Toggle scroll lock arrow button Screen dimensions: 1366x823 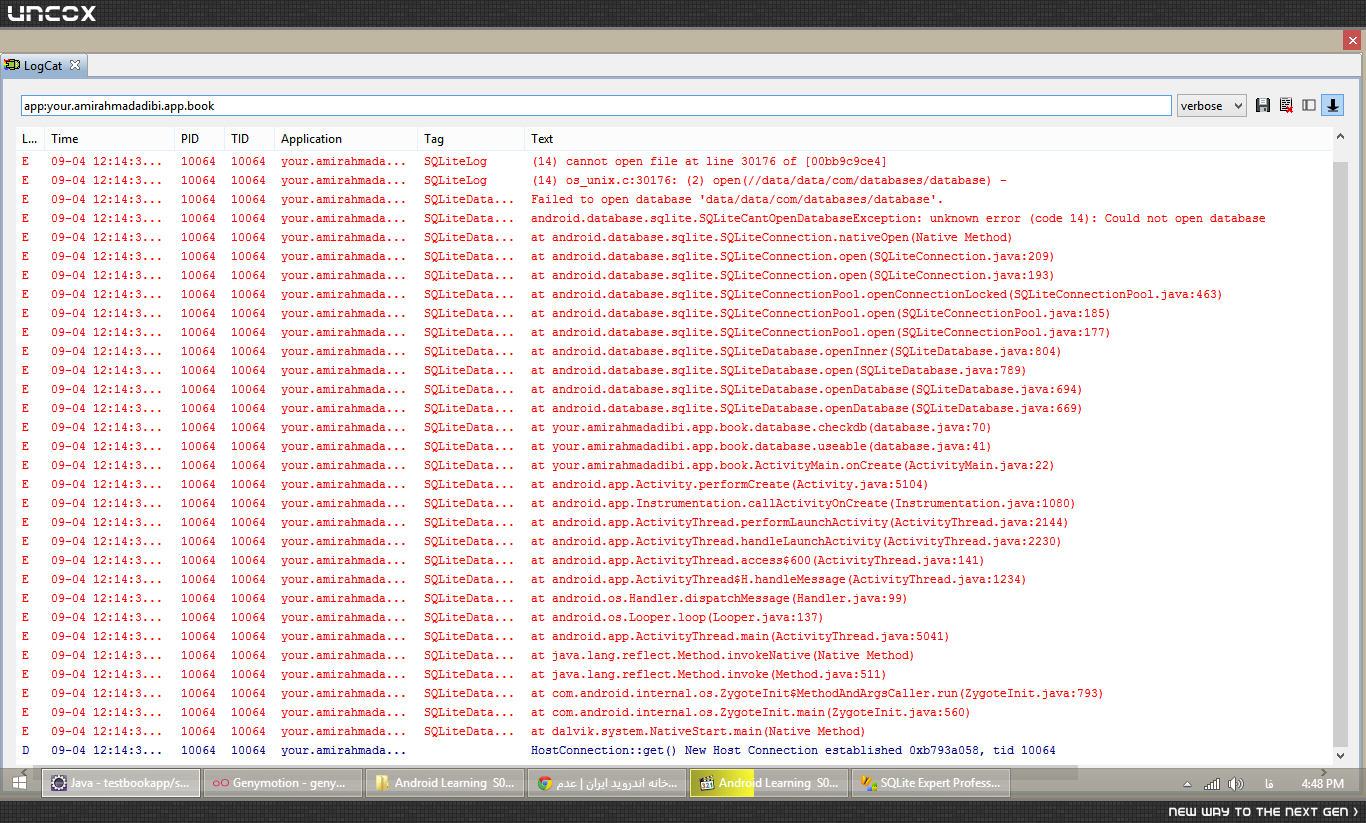[1332, 105]
